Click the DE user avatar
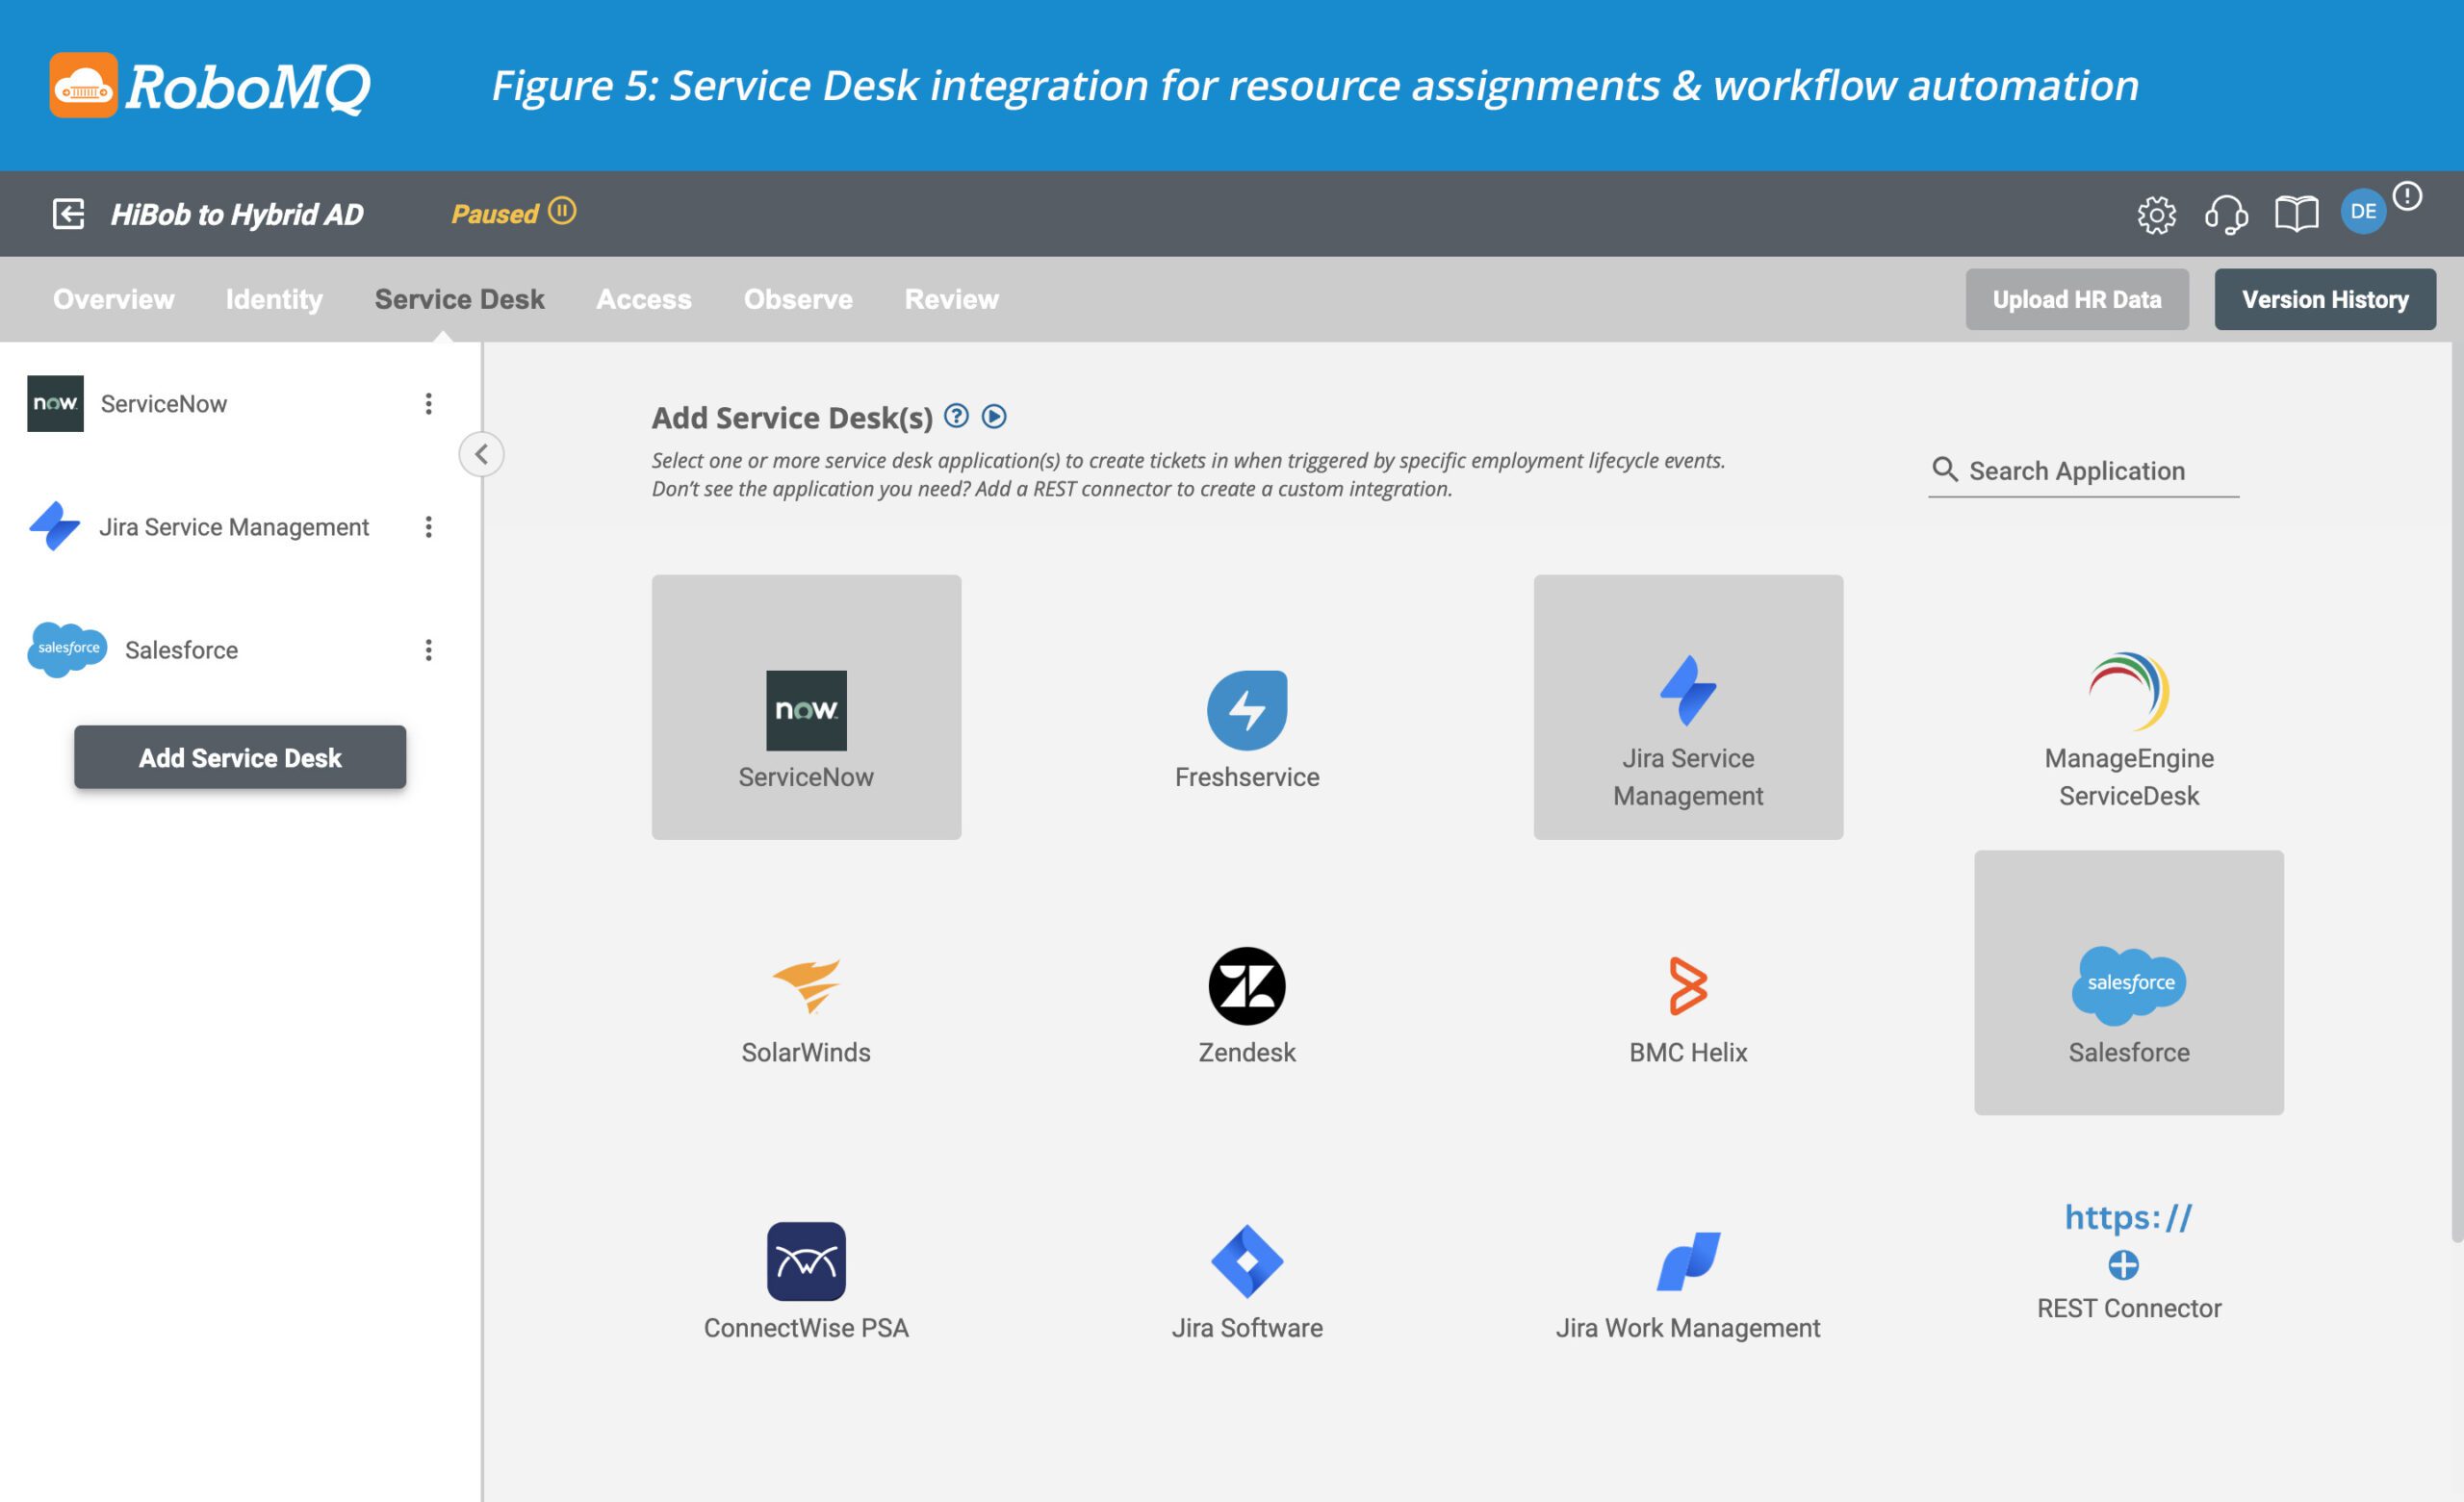This screenshot has width=2464, height=1502. pyautogui.click(x=2363, y=212)
